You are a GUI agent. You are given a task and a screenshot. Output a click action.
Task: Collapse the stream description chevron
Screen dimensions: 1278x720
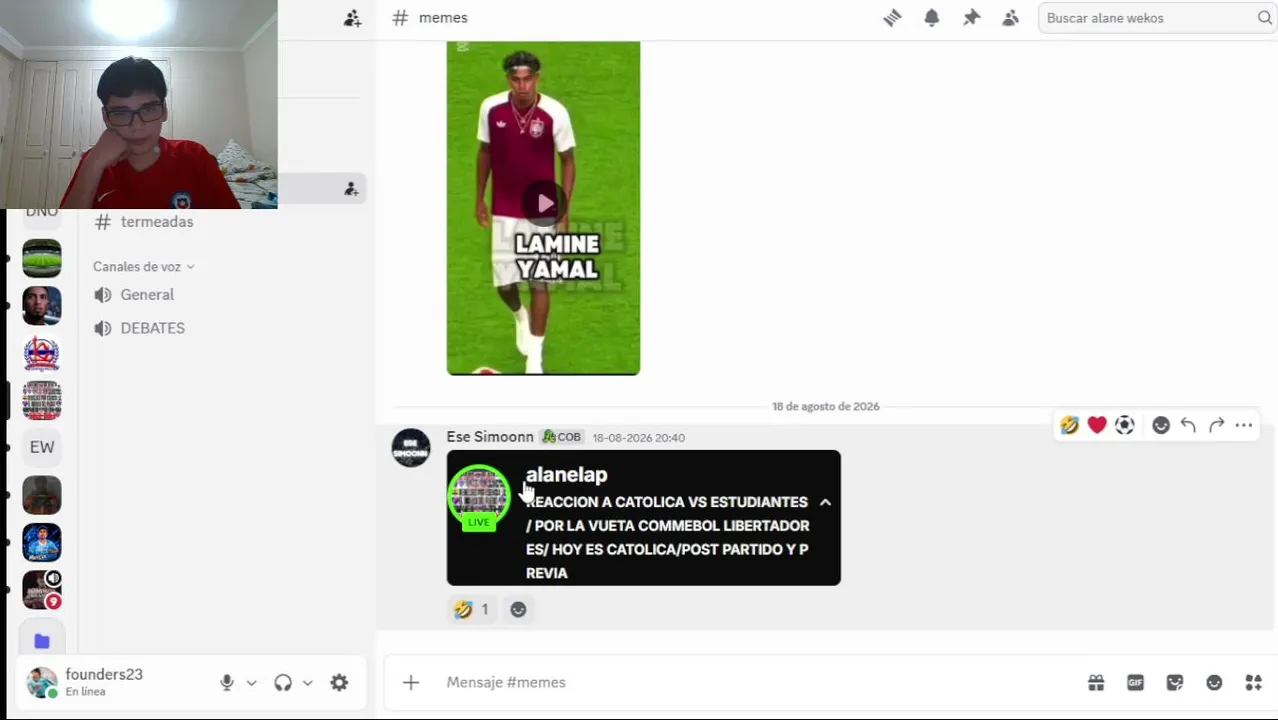825,502
